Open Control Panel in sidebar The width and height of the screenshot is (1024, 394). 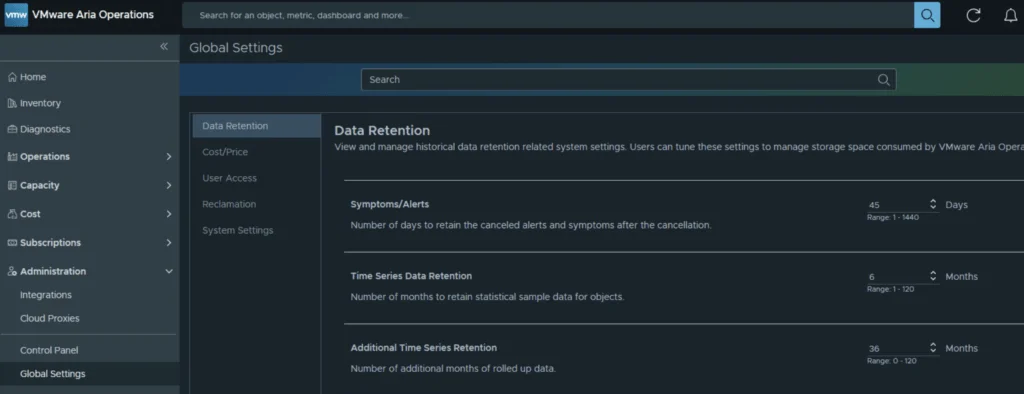tap(49, 350)
